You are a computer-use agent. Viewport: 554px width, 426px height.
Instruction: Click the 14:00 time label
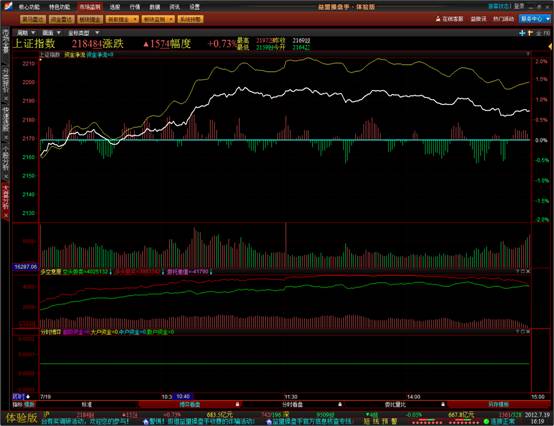[413, 397]
